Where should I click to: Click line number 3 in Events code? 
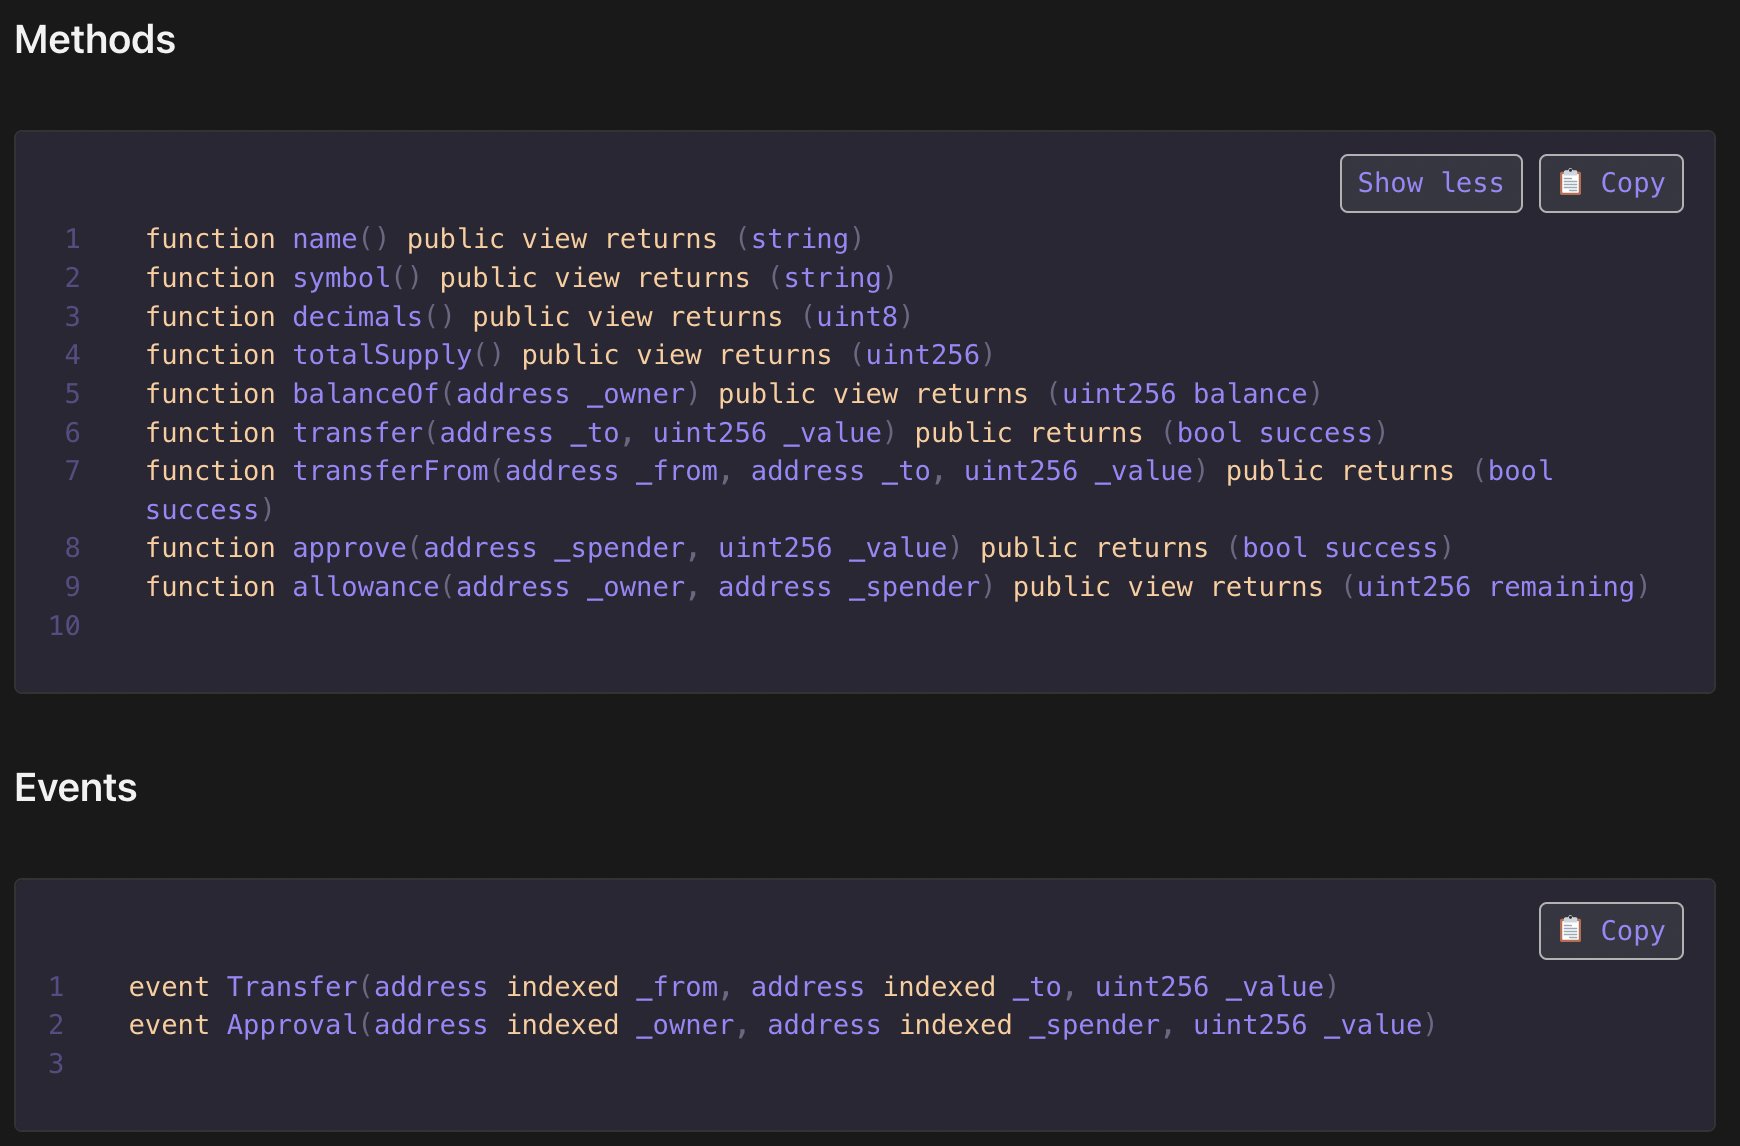click(x=56, y=1064)
